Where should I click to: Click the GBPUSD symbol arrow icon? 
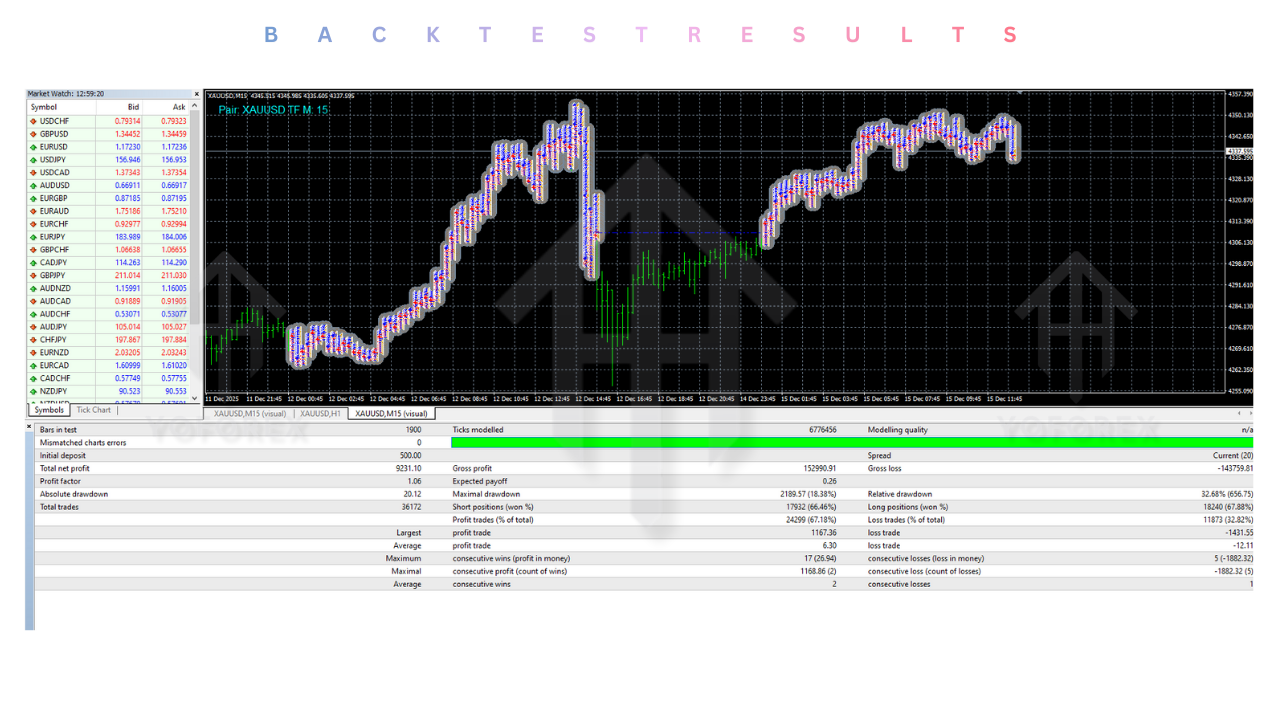coord(31,133)
